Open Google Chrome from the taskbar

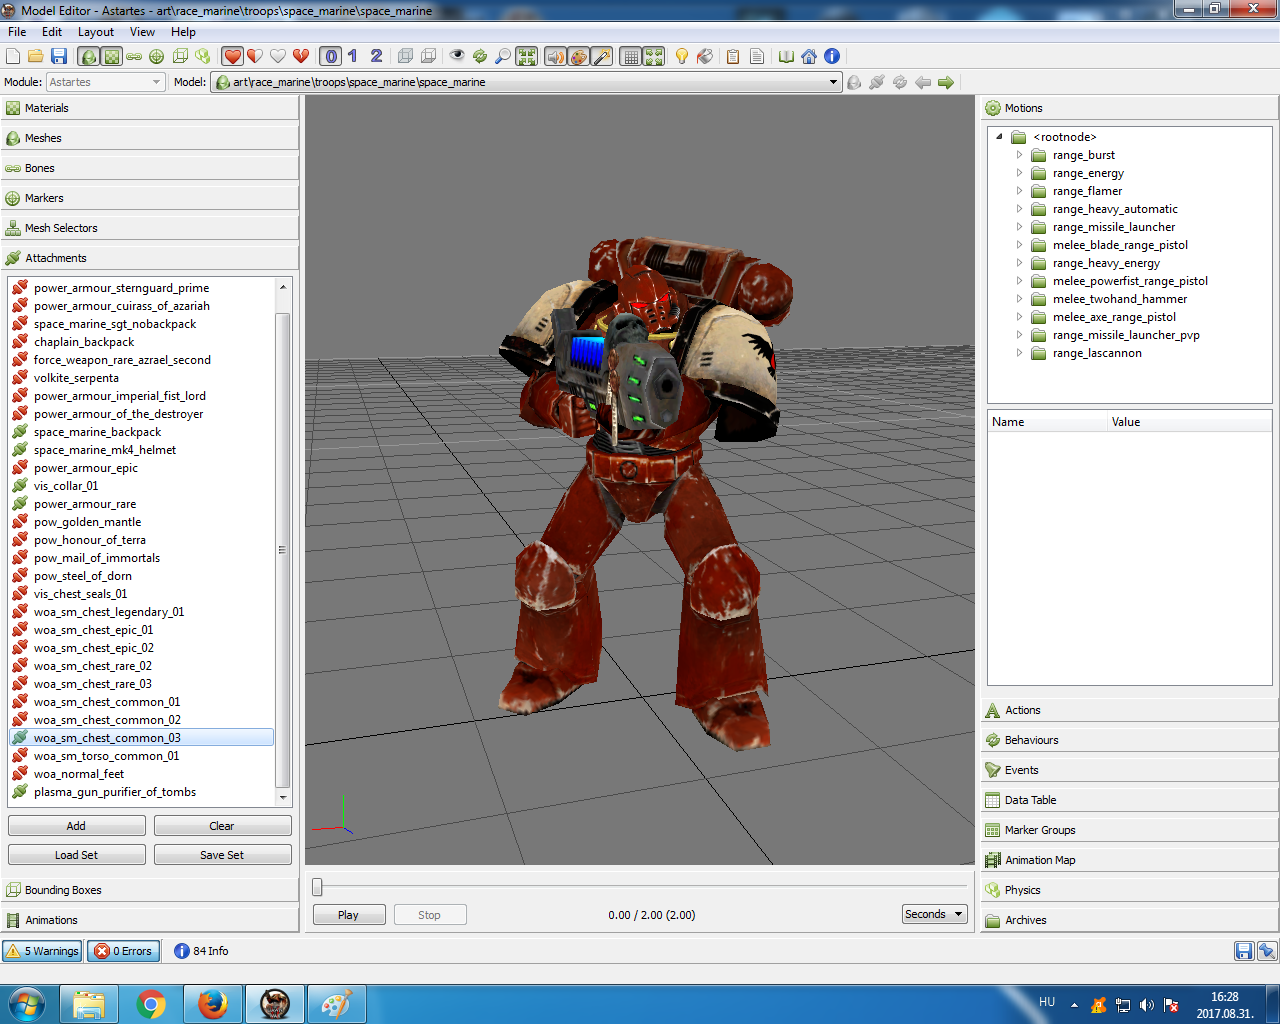(x=151, y=1004)
